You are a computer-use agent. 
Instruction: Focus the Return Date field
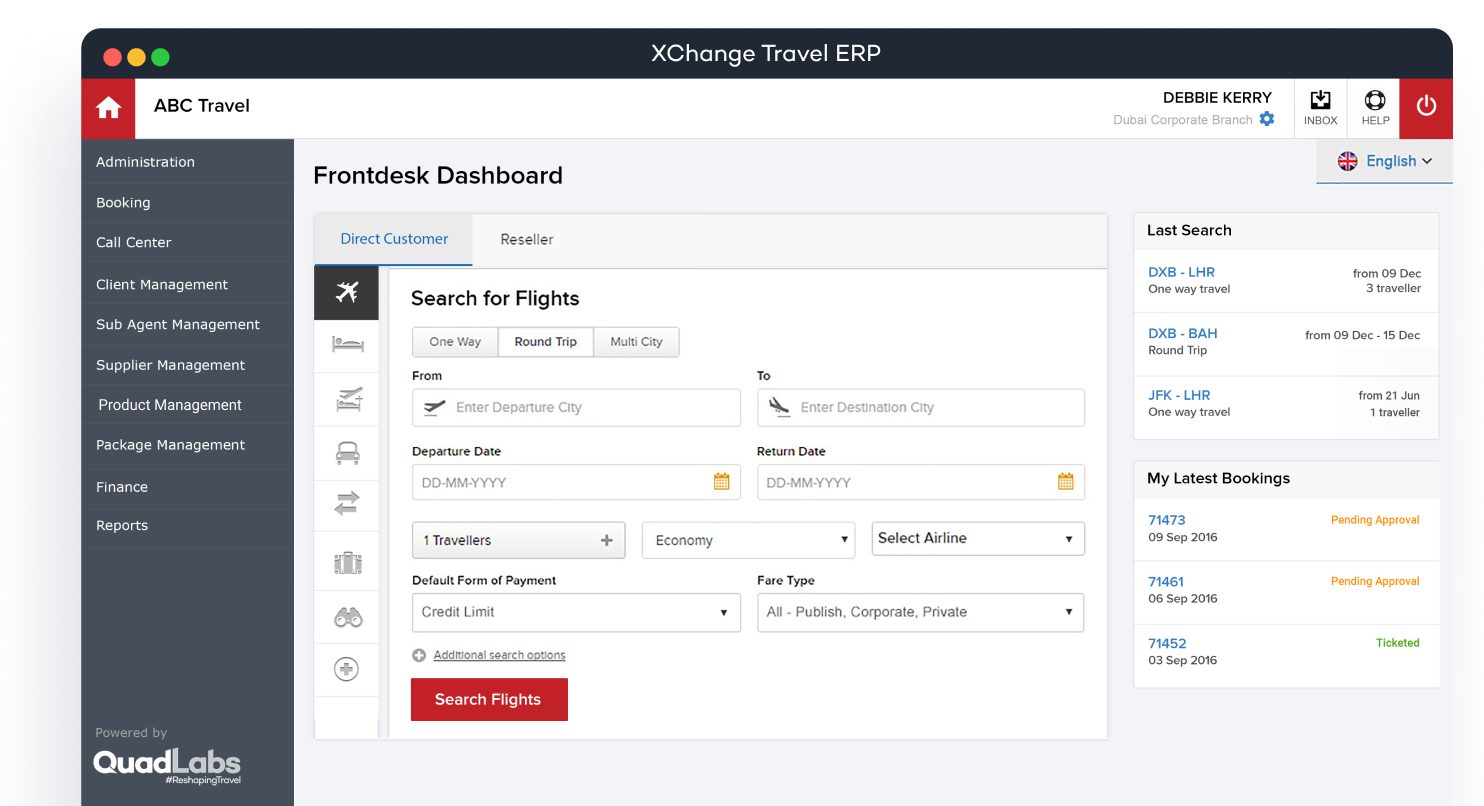pyautogui.click(x=920, y=482)
